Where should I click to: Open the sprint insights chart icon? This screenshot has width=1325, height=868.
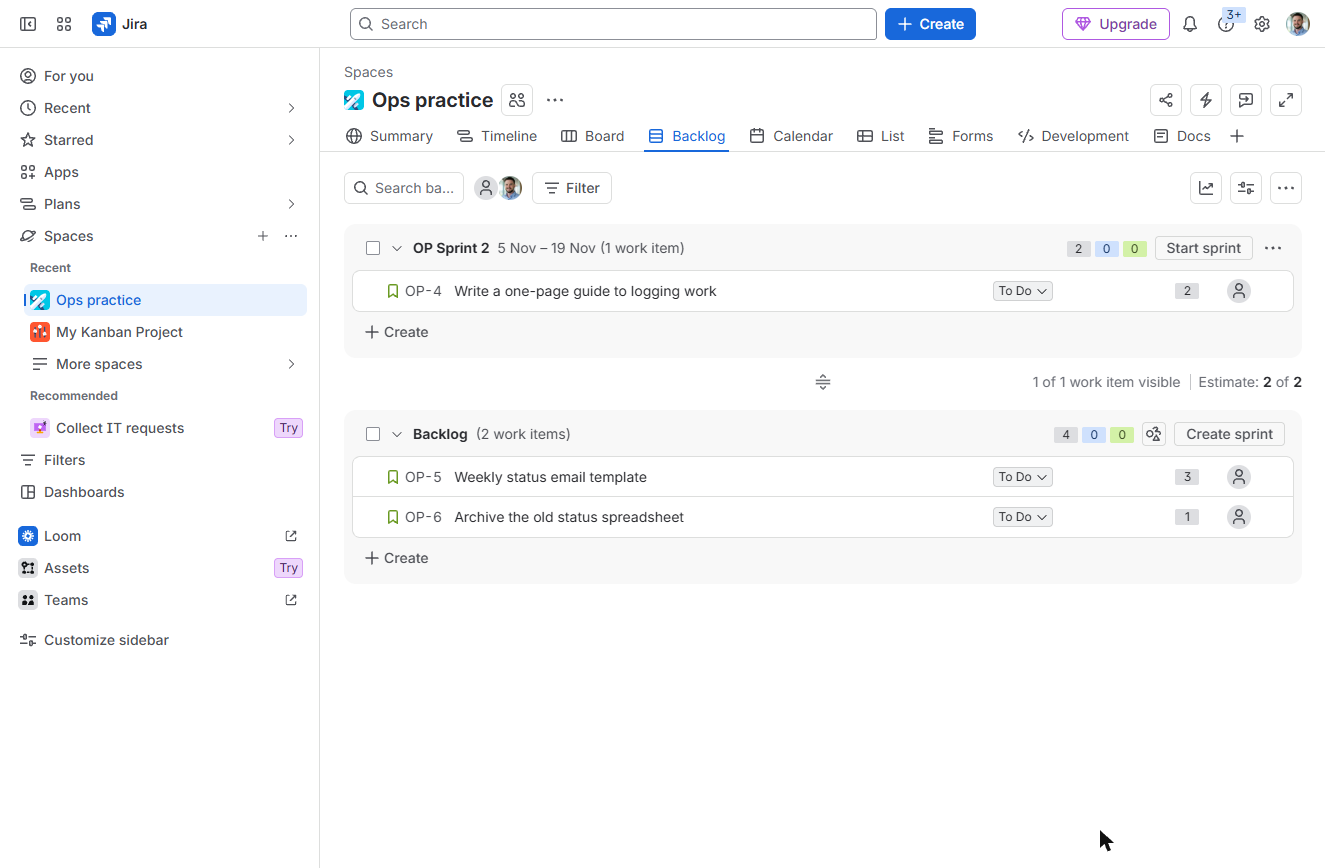pyautogui.click(x=1206, y=188)
